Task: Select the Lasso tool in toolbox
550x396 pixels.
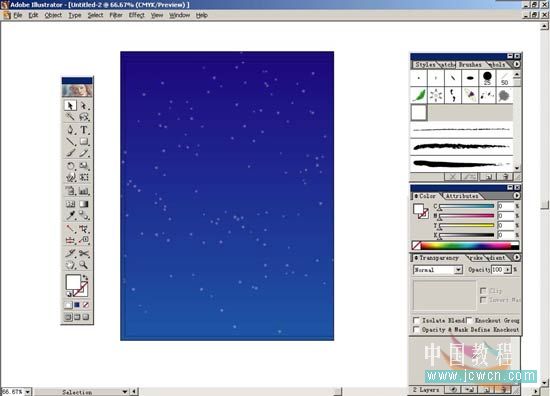Action: [x=84, y=117]
